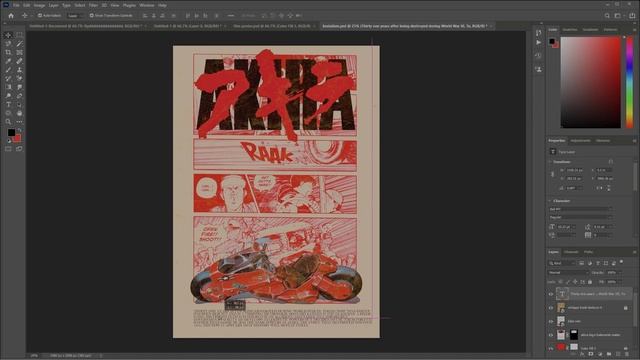Hide the Thirty-one years text layer
The image size is (640, 360).
coord(551,294)
